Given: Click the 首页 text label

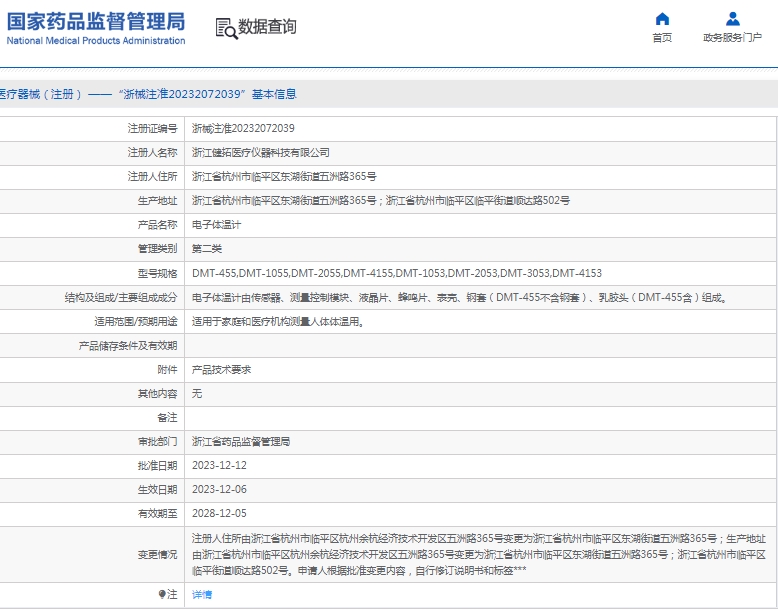Looking at the screenshot, I should (x=662, y=38).
